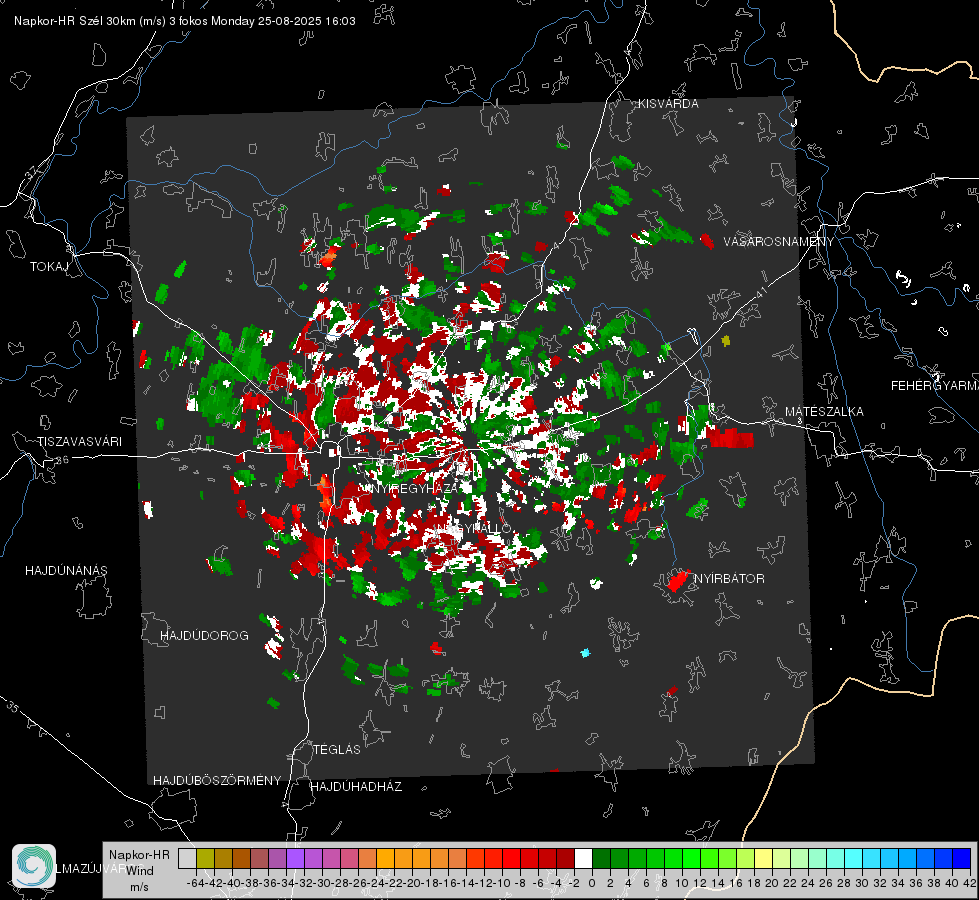
Task: Click the VÁSÁROSNAMÉNY city label
Action: pyautogui.click(x=779, y=242)
